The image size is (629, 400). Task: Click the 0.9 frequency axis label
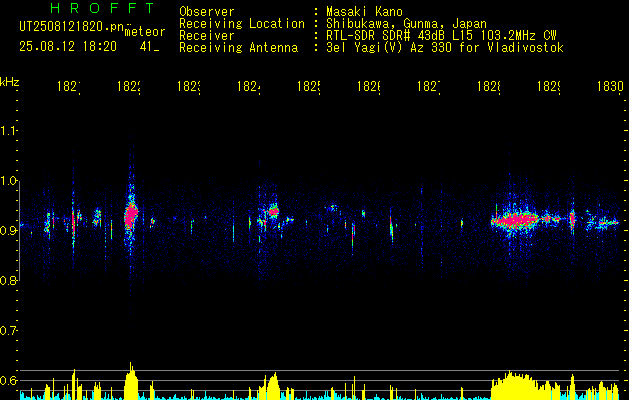(9, 230)
